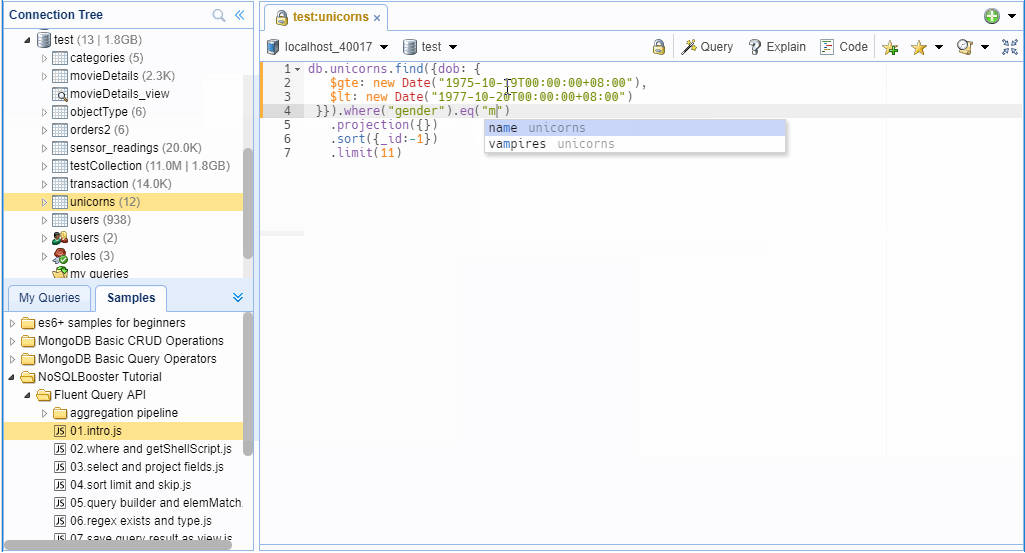Open the dropdown beside the add tab button
Viewport: 1025px width, 553px height.
pos(1012,16)
